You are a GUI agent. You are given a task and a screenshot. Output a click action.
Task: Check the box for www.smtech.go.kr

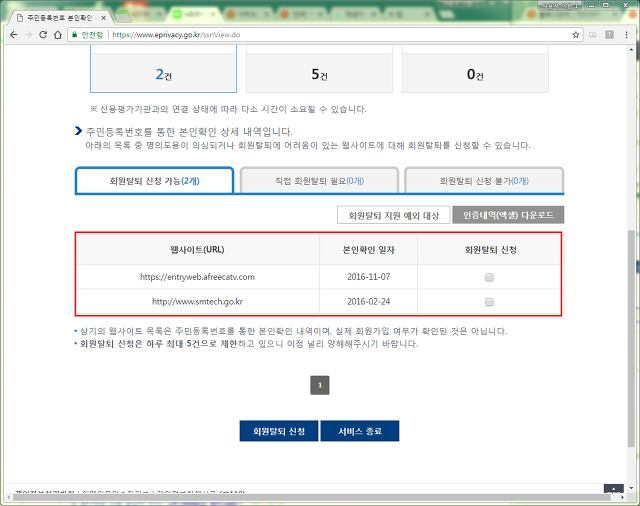489,302
